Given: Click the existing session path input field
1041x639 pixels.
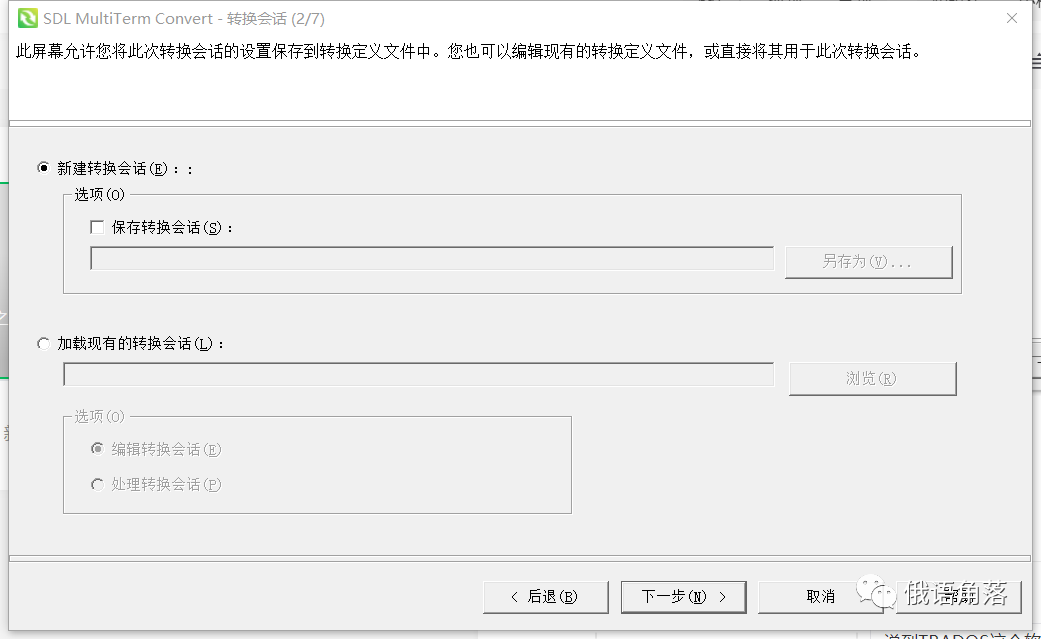Looking at the screenshot, I should coord(420,374).
